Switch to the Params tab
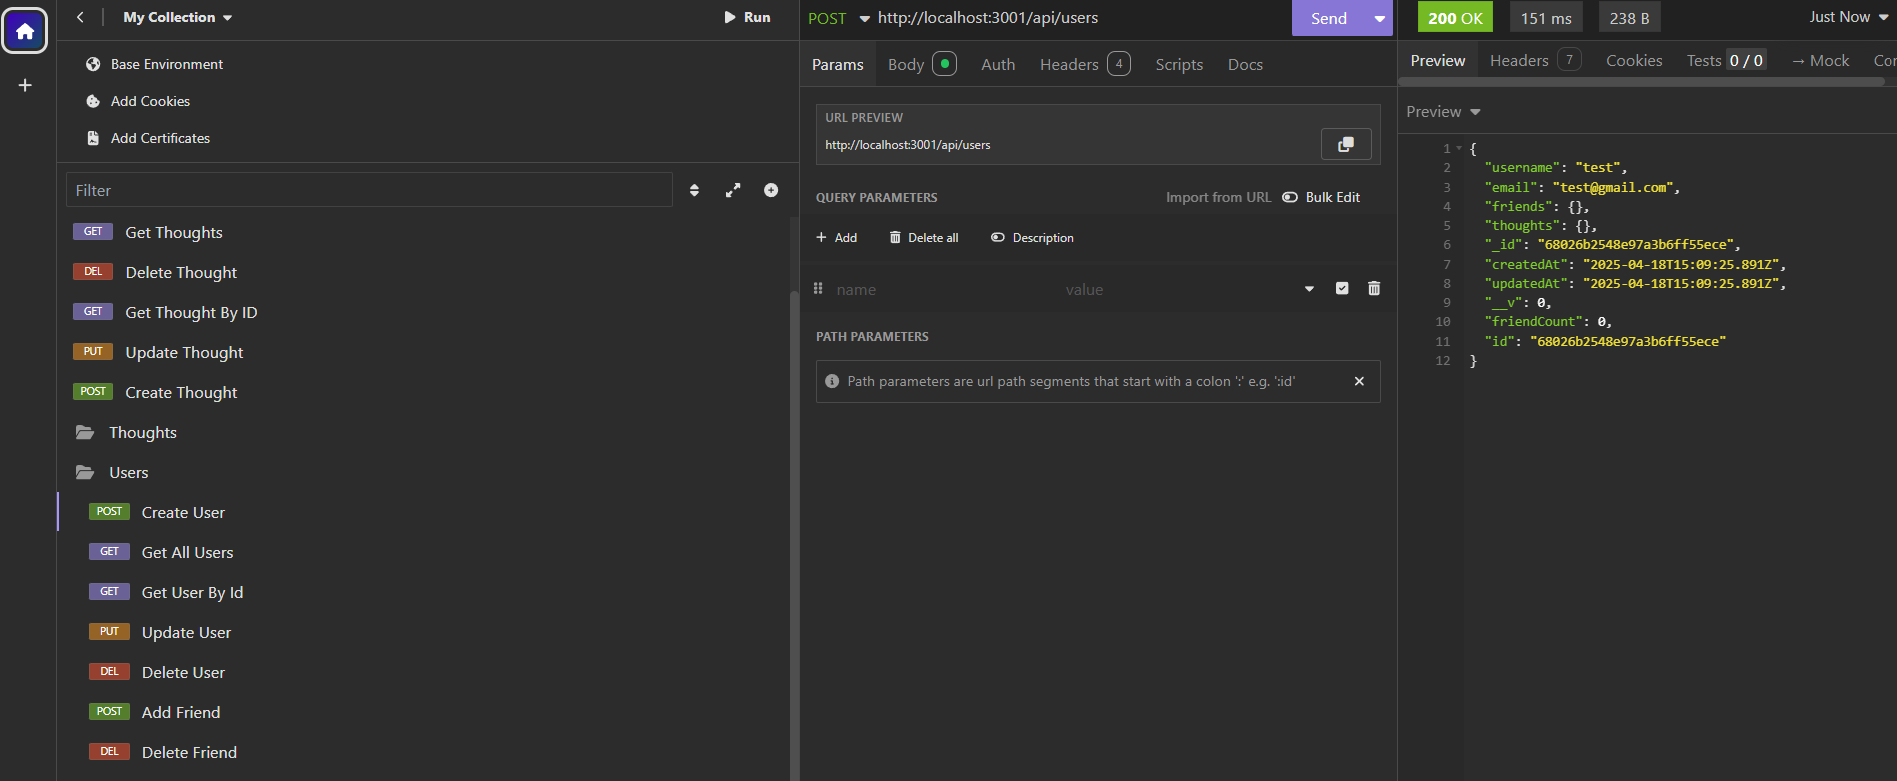Viewport: 1897px width, 781px height. [x=838, y=64]
